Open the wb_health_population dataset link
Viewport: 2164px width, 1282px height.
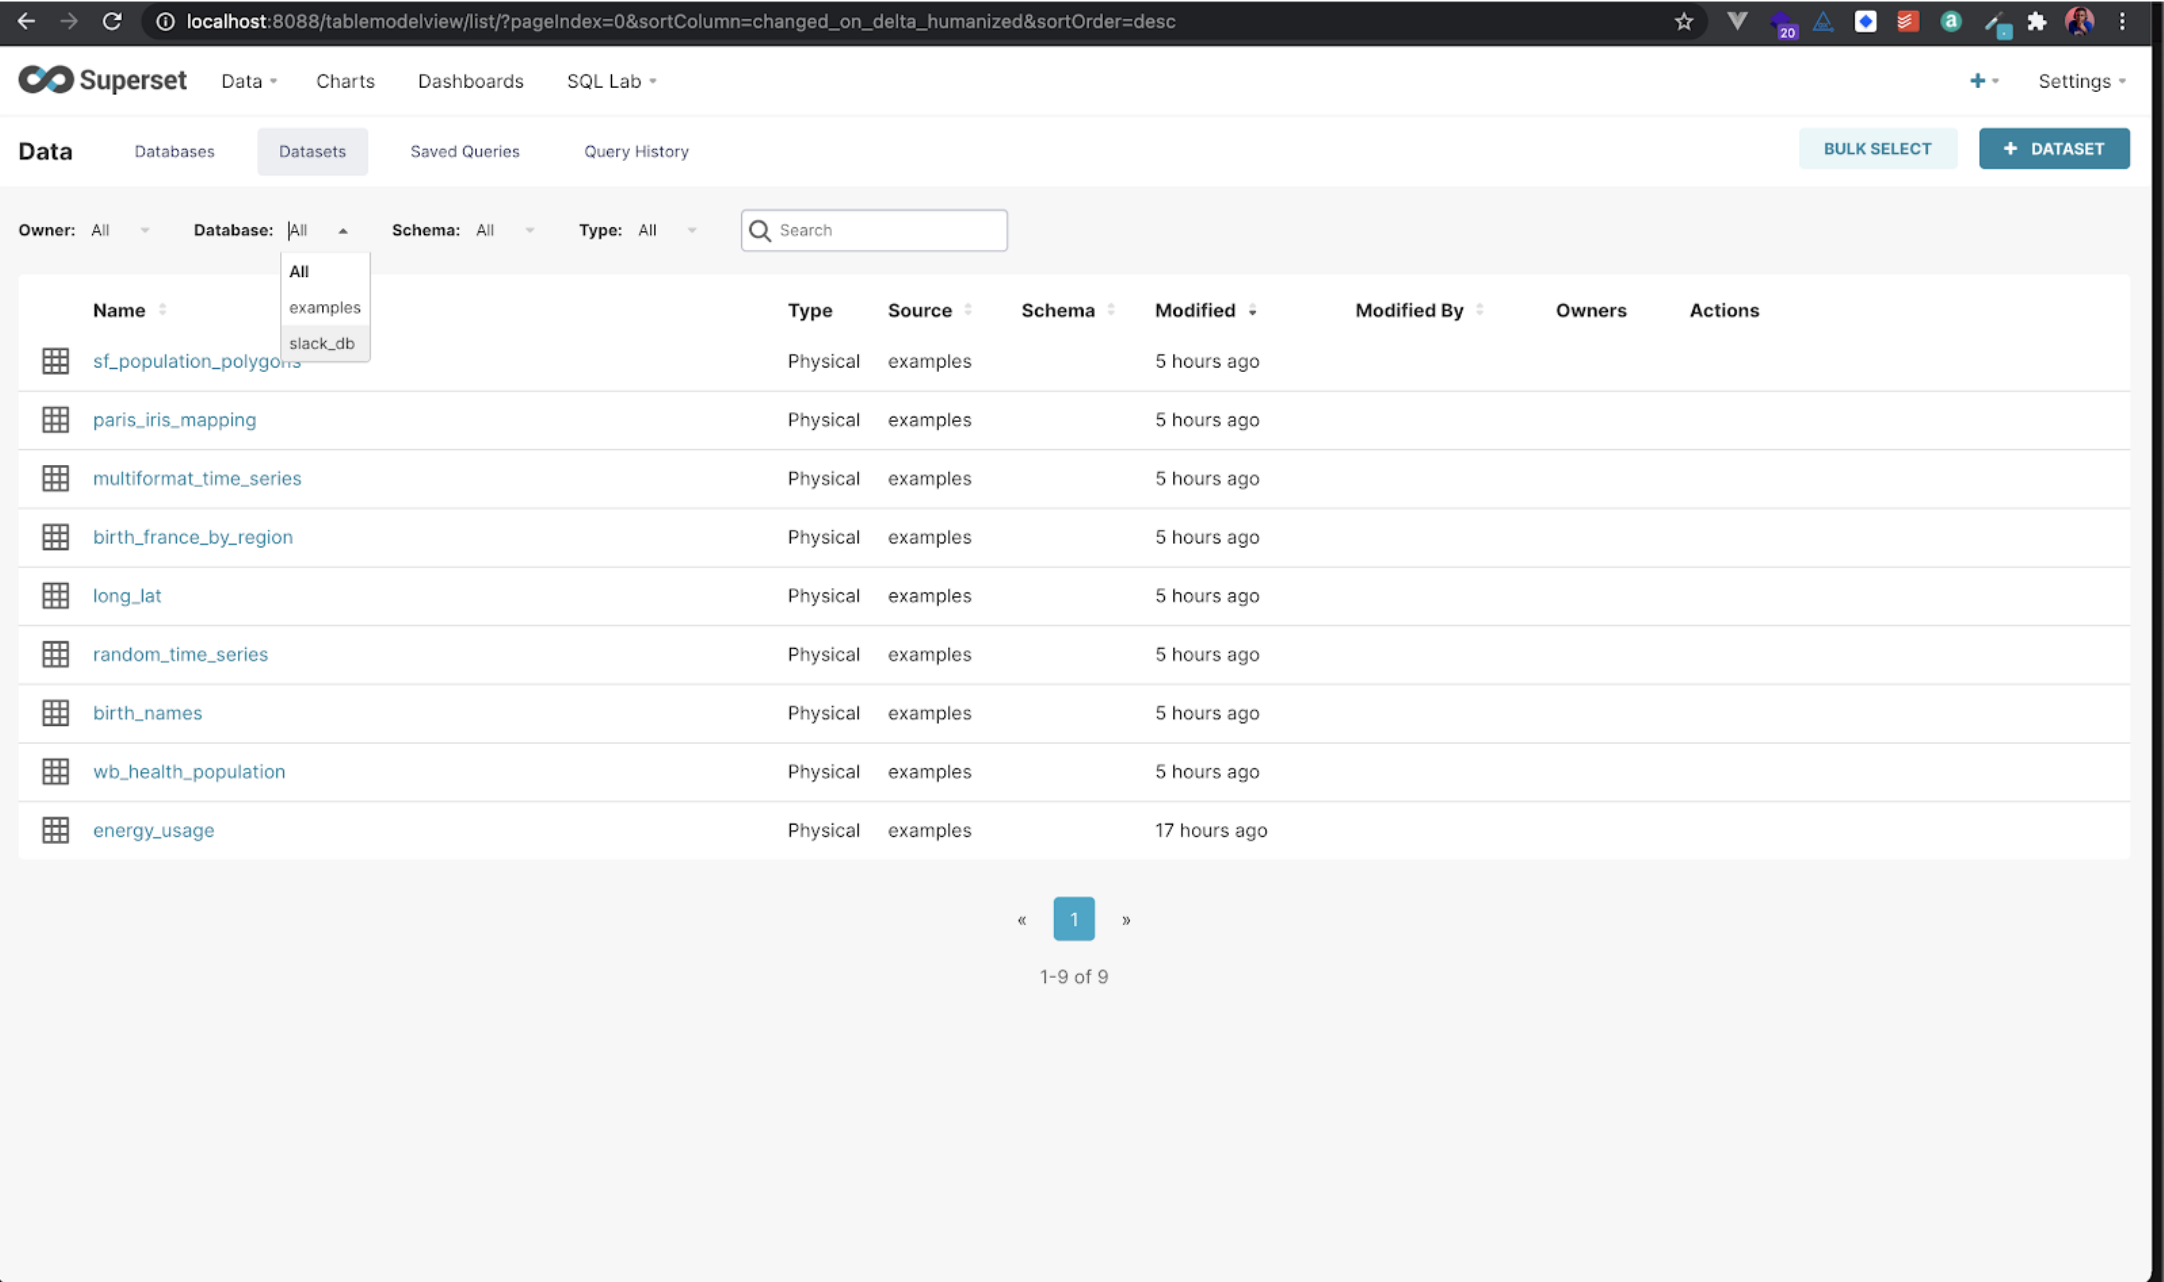189,771
